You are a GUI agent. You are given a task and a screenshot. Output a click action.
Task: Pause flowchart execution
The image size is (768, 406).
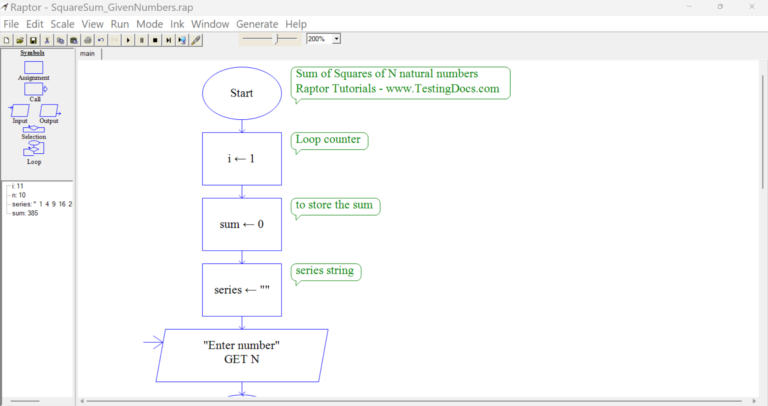click(x=142, y=40)
